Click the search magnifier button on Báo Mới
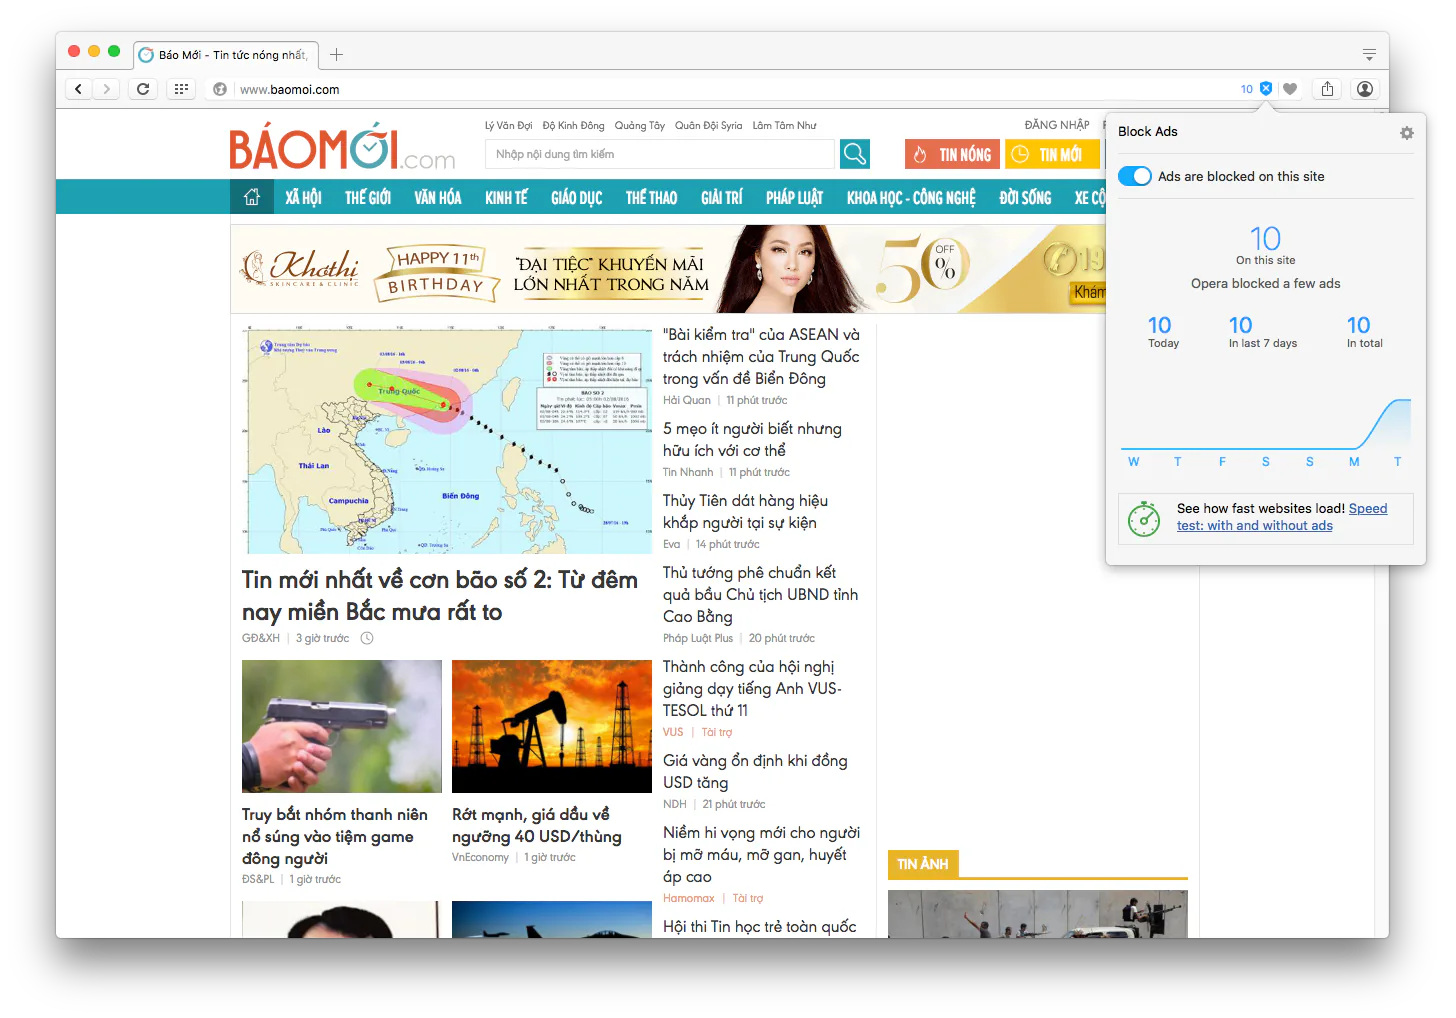 click(x=855, y=154)
